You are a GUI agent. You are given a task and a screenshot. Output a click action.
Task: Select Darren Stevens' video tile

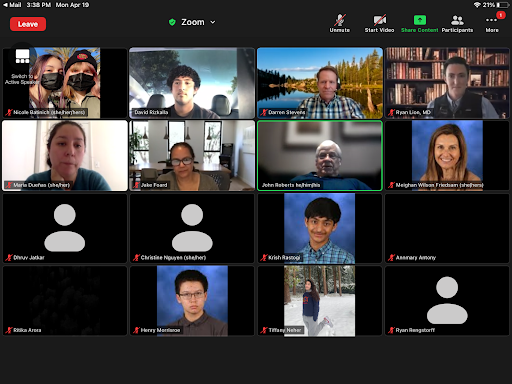[x=320, y=83]
